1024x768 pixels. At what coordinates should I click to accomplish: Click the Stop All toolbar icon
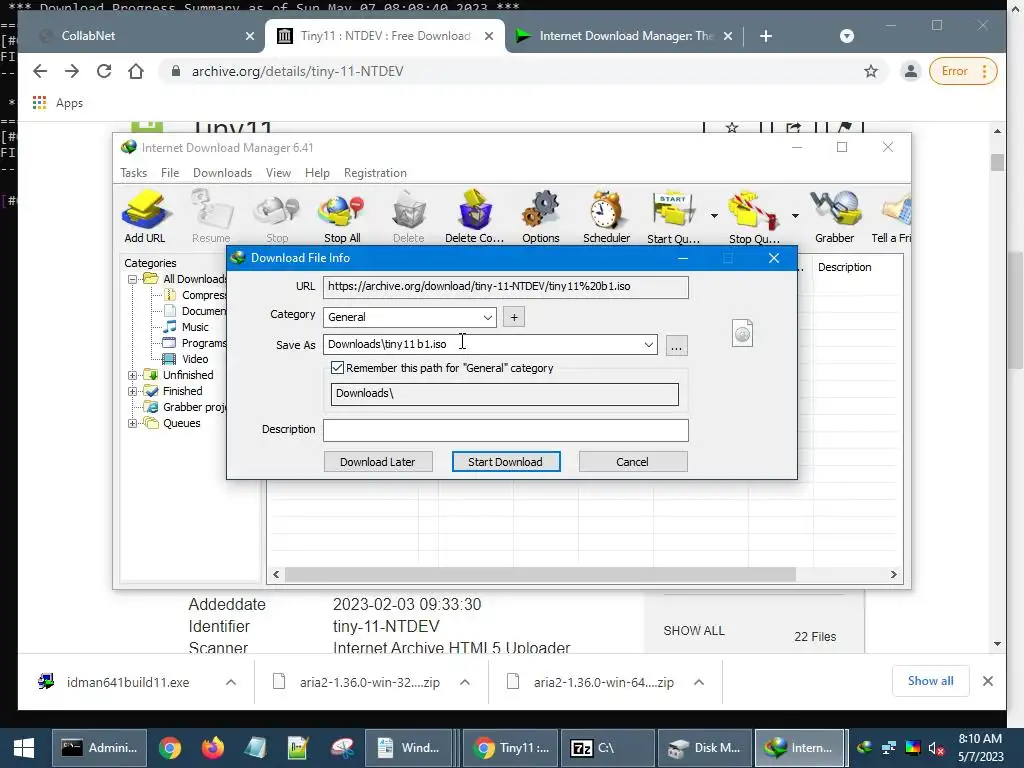(342, 217)
